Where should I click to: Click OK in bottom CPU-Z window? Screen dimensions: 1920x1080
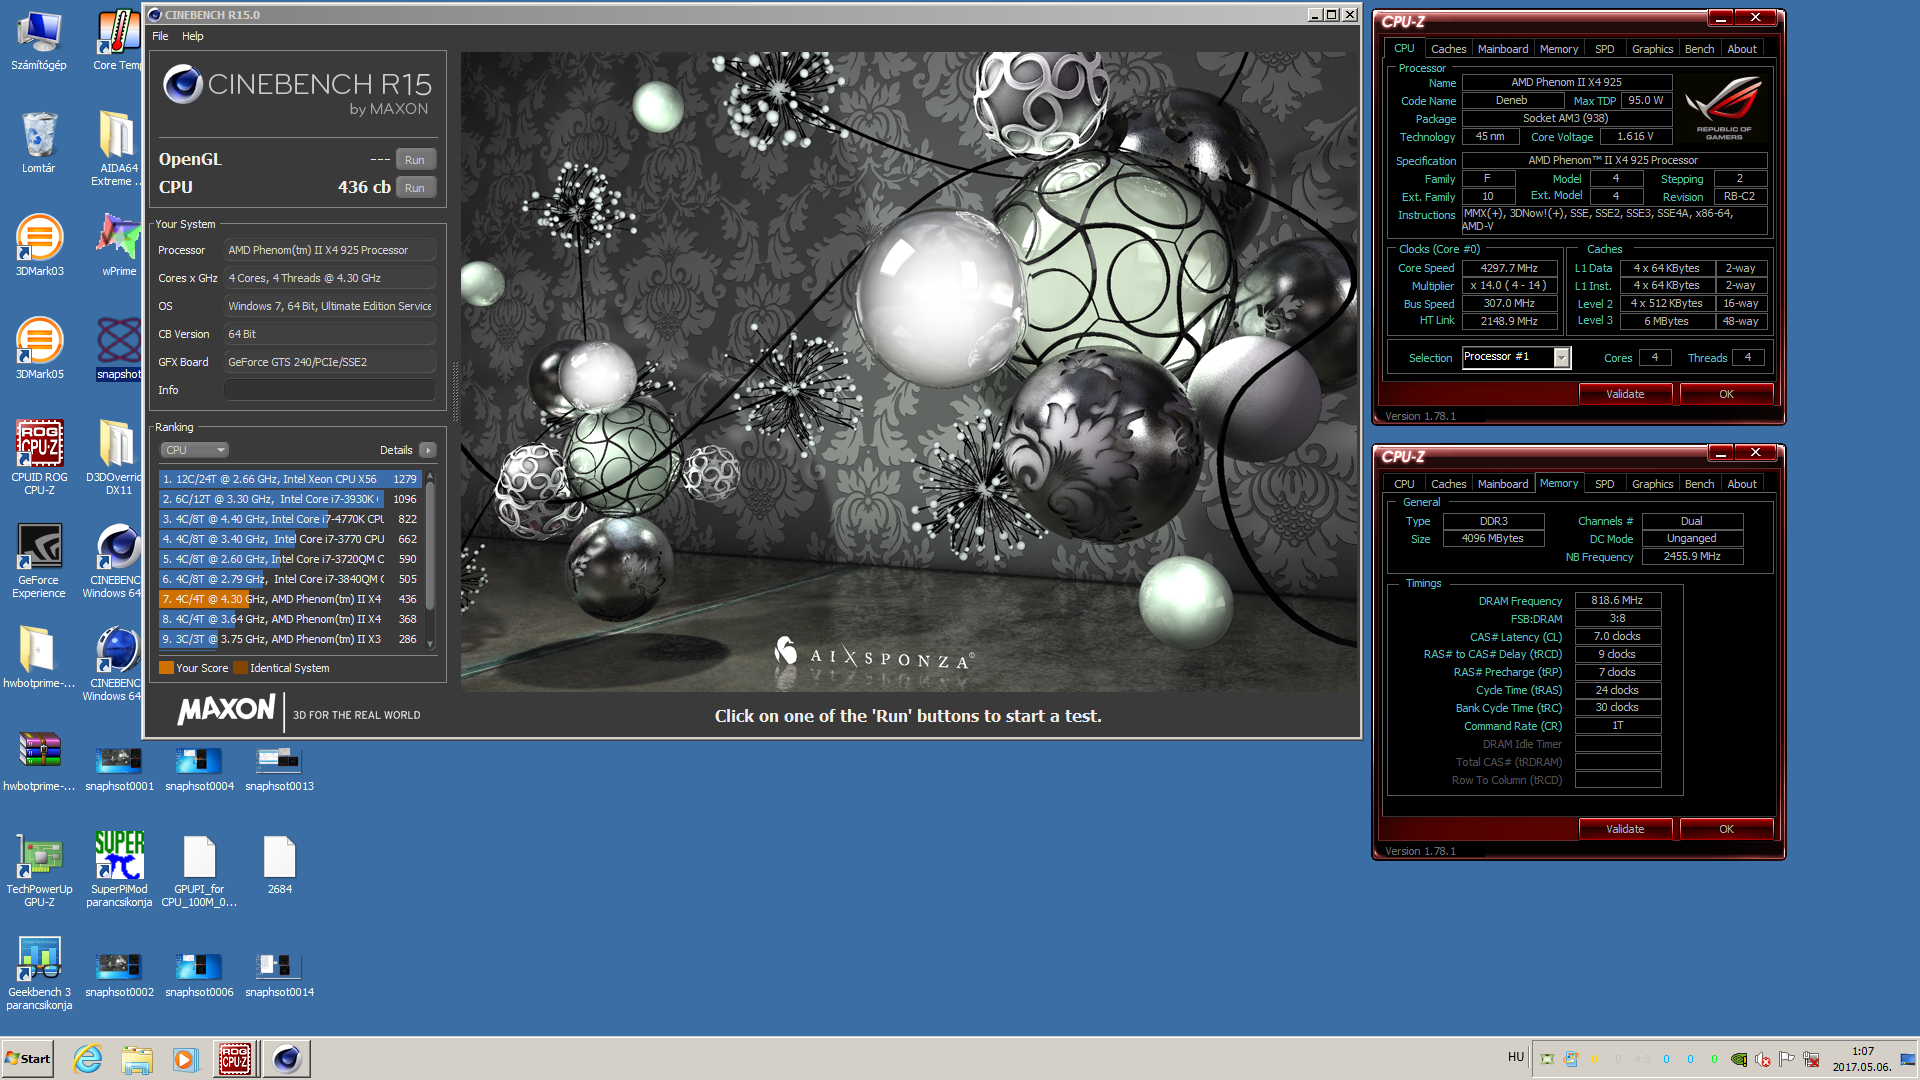pos(1726,829)
